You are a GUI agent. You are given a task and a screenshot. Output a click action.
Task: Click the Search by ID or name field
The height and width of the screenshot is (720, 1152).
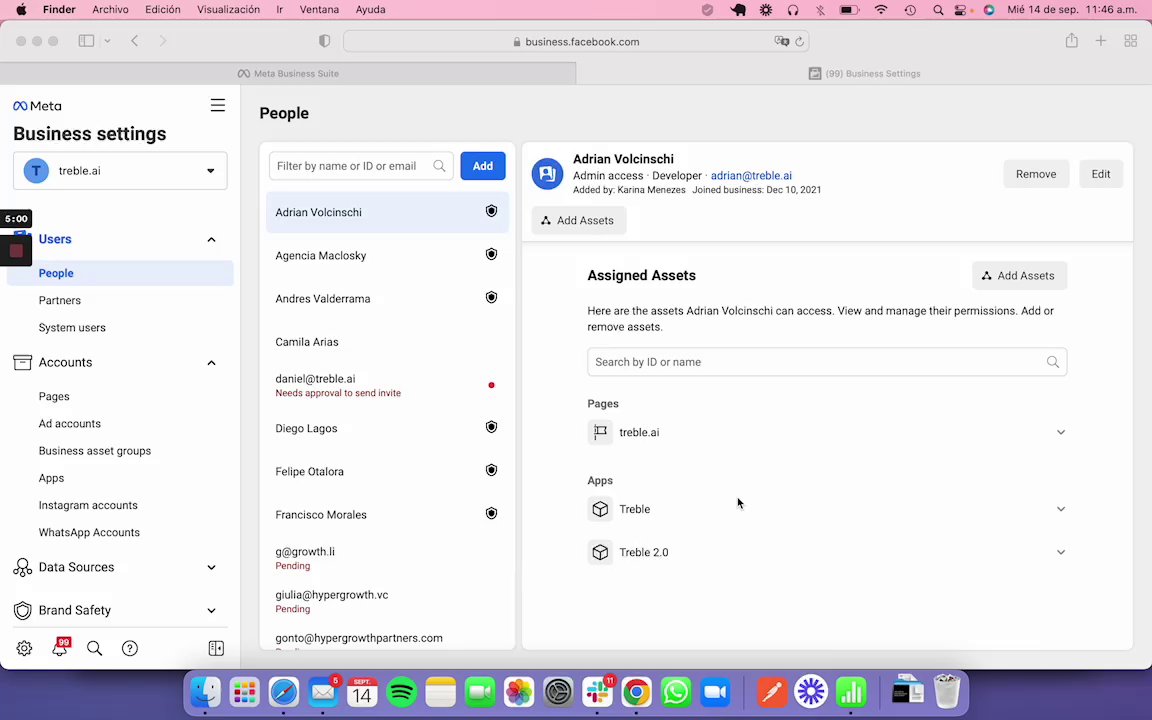point(827,361)
